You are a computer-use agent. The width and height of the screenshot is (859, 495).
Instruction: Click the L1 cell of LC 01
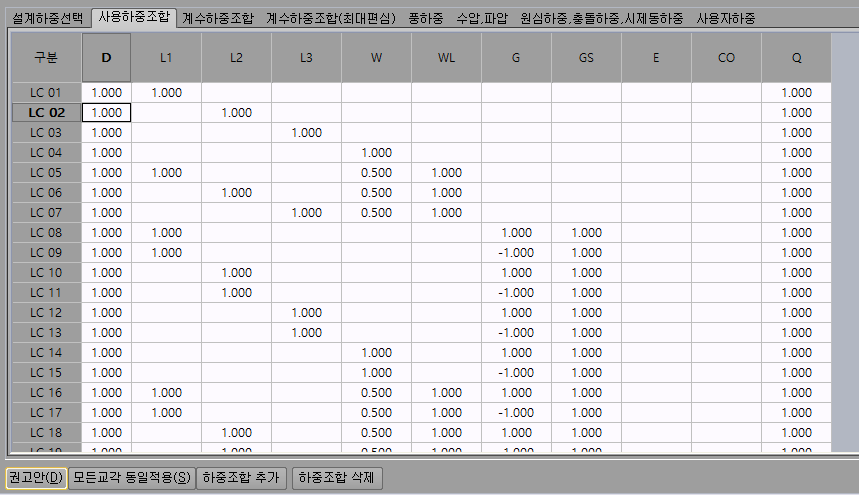pos(166,93)
